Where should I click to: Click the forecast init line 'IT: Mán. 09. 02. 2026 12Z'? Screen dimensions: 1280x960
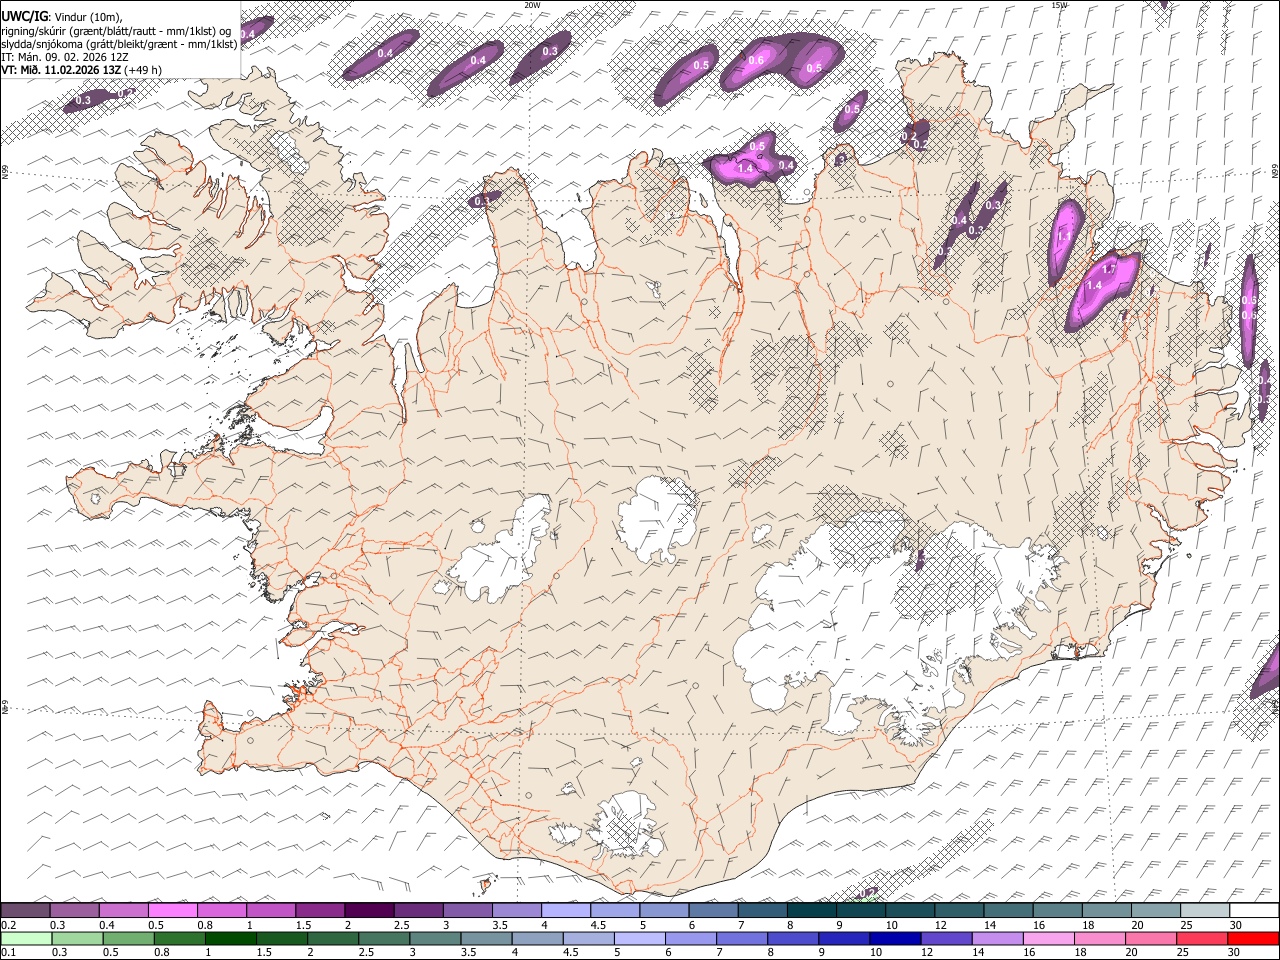click(65, 57)
